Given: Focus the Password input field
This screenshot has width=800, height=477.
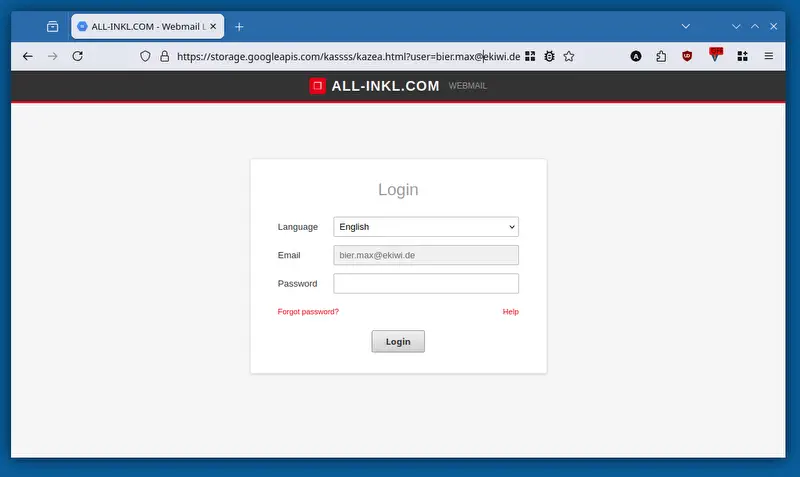Looking at the screenshot, I should [x=426, y=284].
